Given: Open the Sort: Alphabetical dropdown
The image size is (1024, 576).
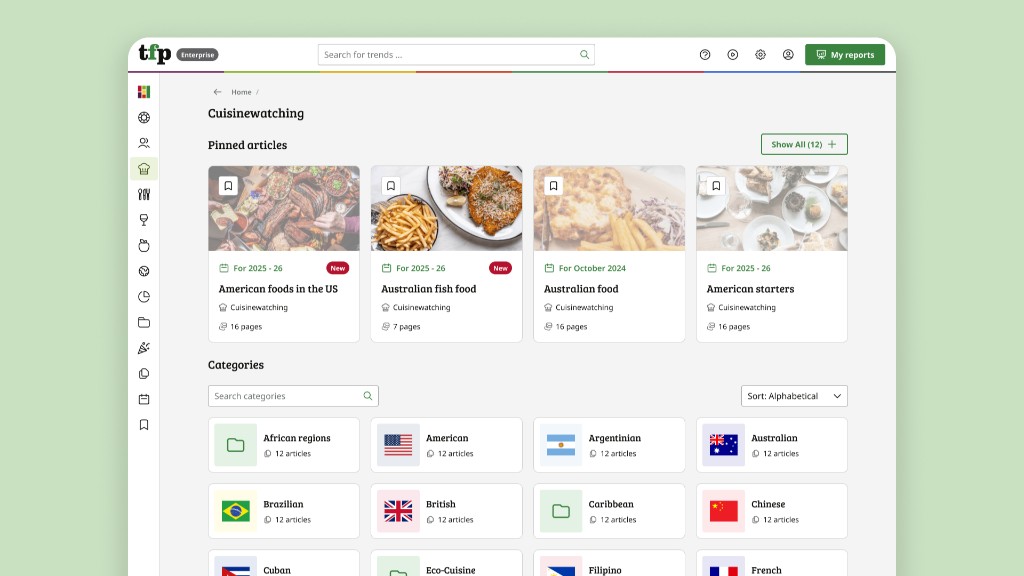Looking at the screenshot, I should (x=794, y=396).
